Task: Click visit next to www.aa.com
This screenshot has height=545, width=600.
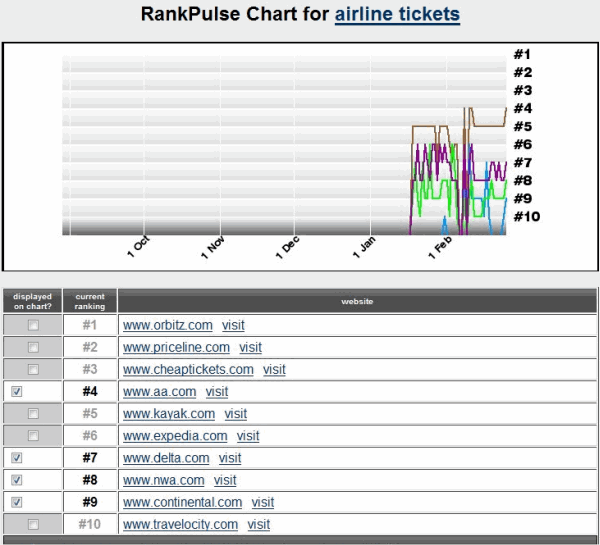Action: point(217,392)
